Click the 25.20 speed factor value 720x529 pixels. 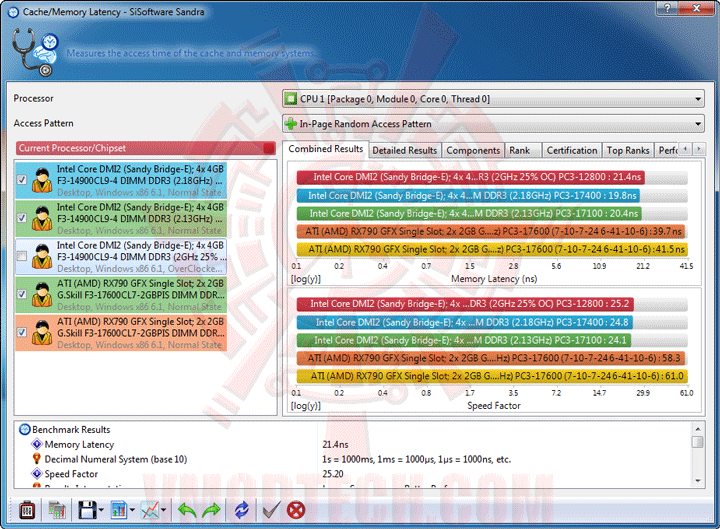pyautogui.click(x=333, y=474)
